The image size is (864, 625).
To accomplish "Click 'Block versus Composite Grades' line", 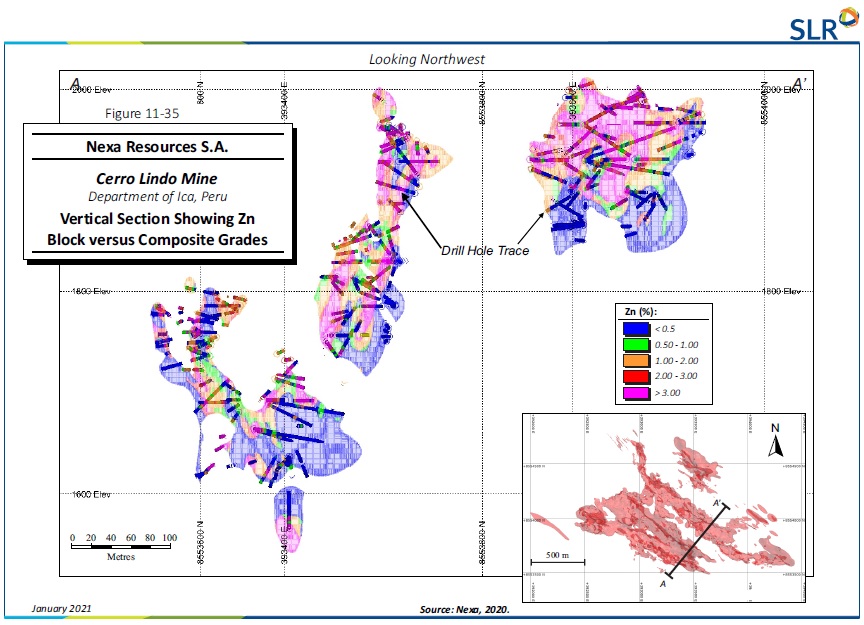I will click(x=158, y=240).
